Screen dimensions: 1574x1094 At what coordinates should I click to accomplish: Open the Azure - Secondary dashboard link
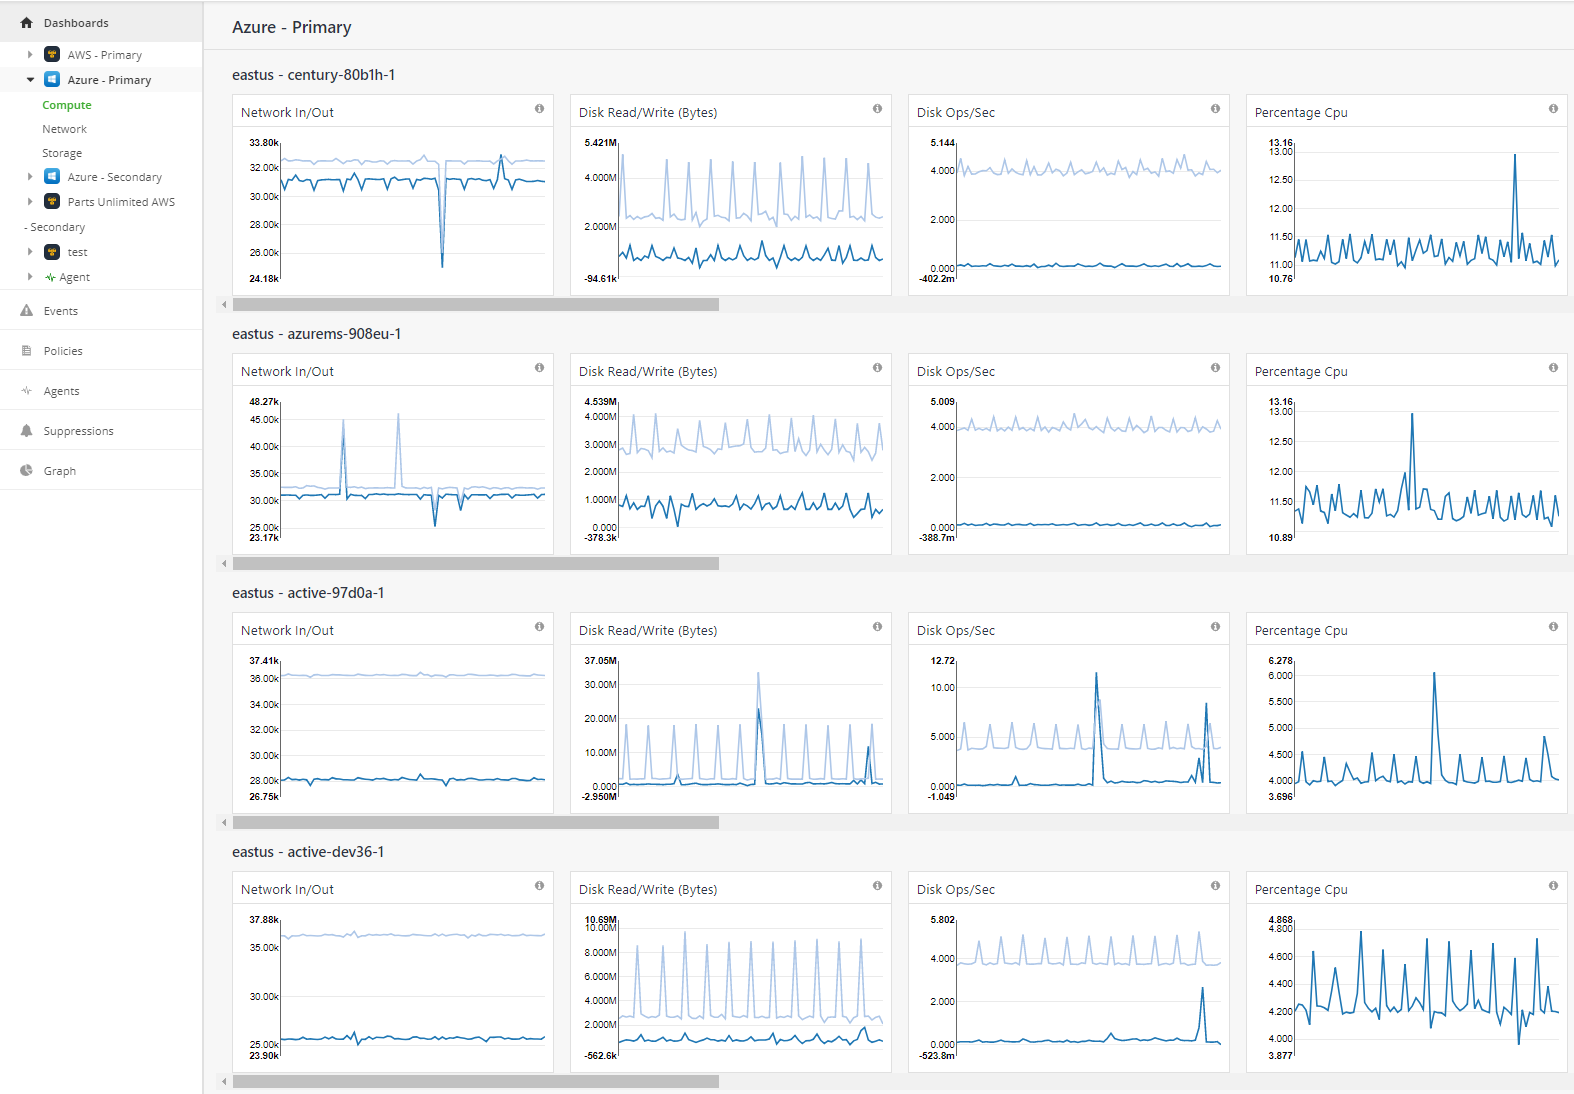(x=115, y=177)
